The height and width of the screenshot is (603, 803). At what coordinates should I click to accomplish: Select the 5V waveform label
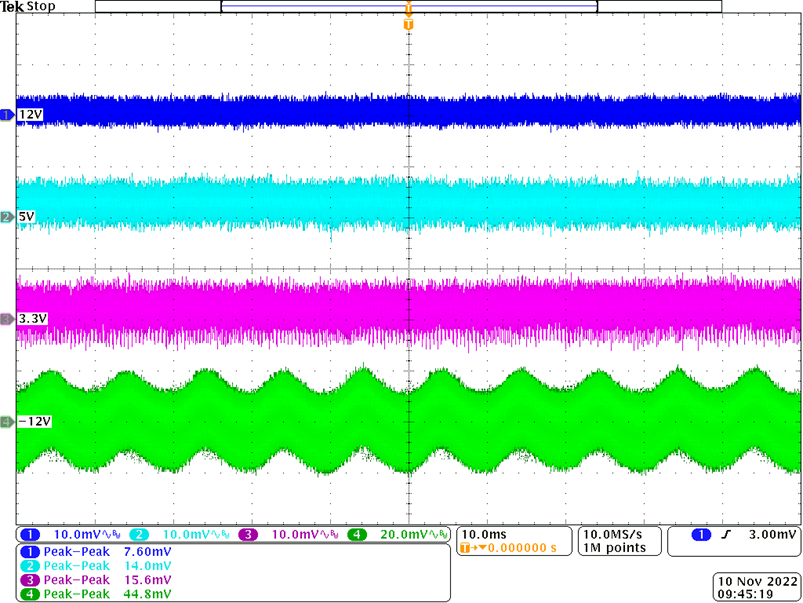click(x=27, y=217)
